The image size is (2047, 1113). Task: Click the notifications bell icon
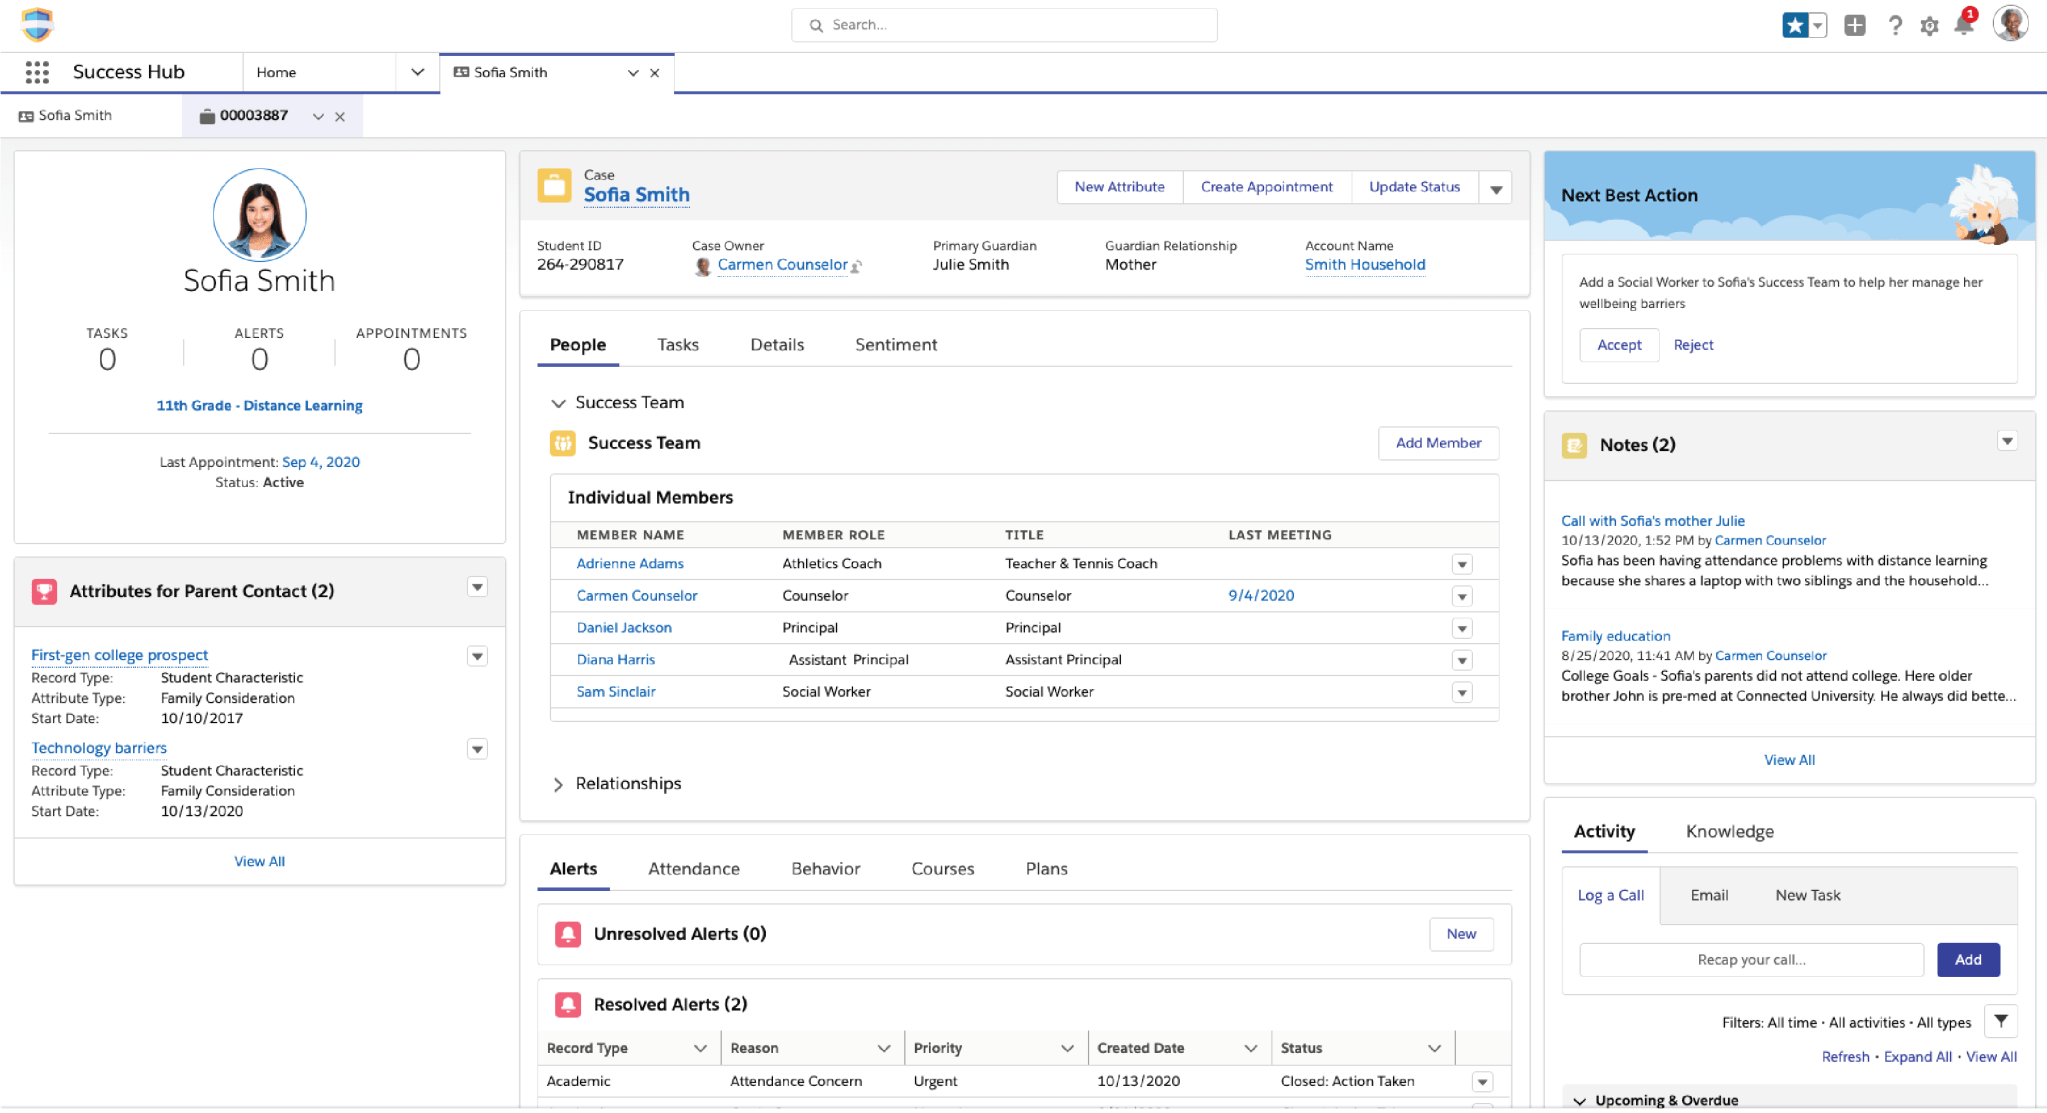[x=1963, y=26]
